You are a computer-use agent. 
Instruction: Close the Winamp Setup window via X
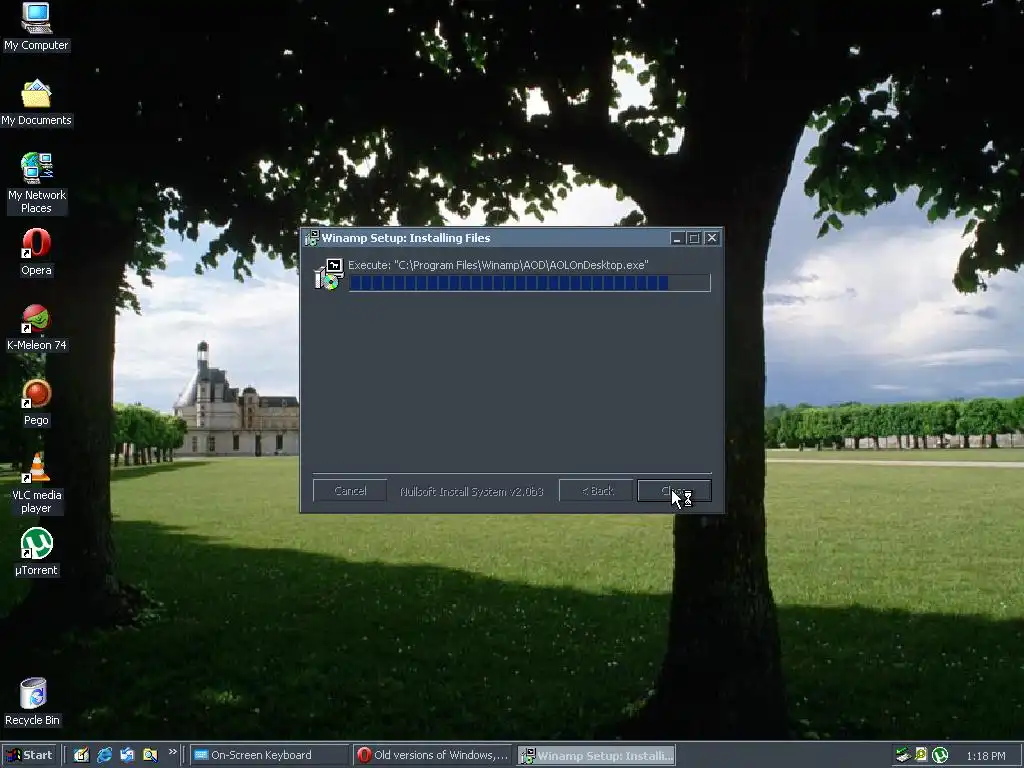click(712, 238)
